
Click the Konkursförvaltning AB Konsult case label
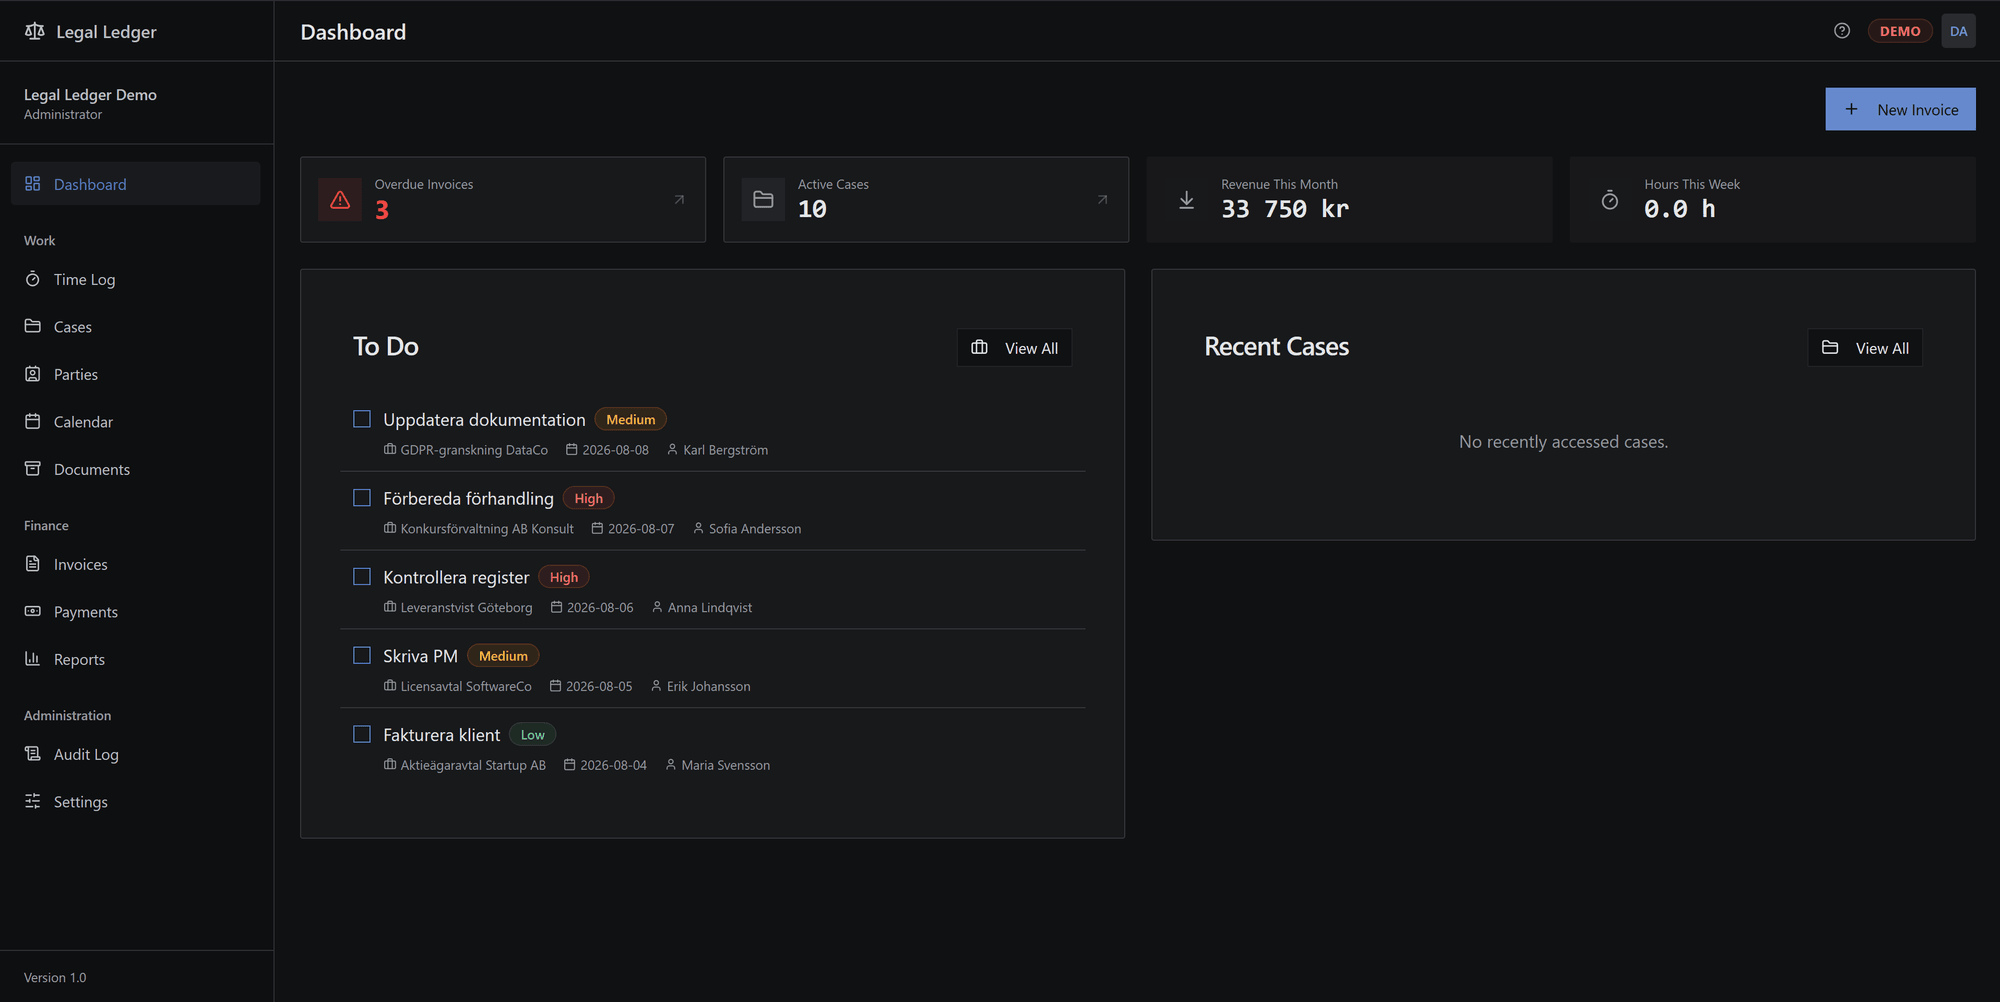point(479,529)
